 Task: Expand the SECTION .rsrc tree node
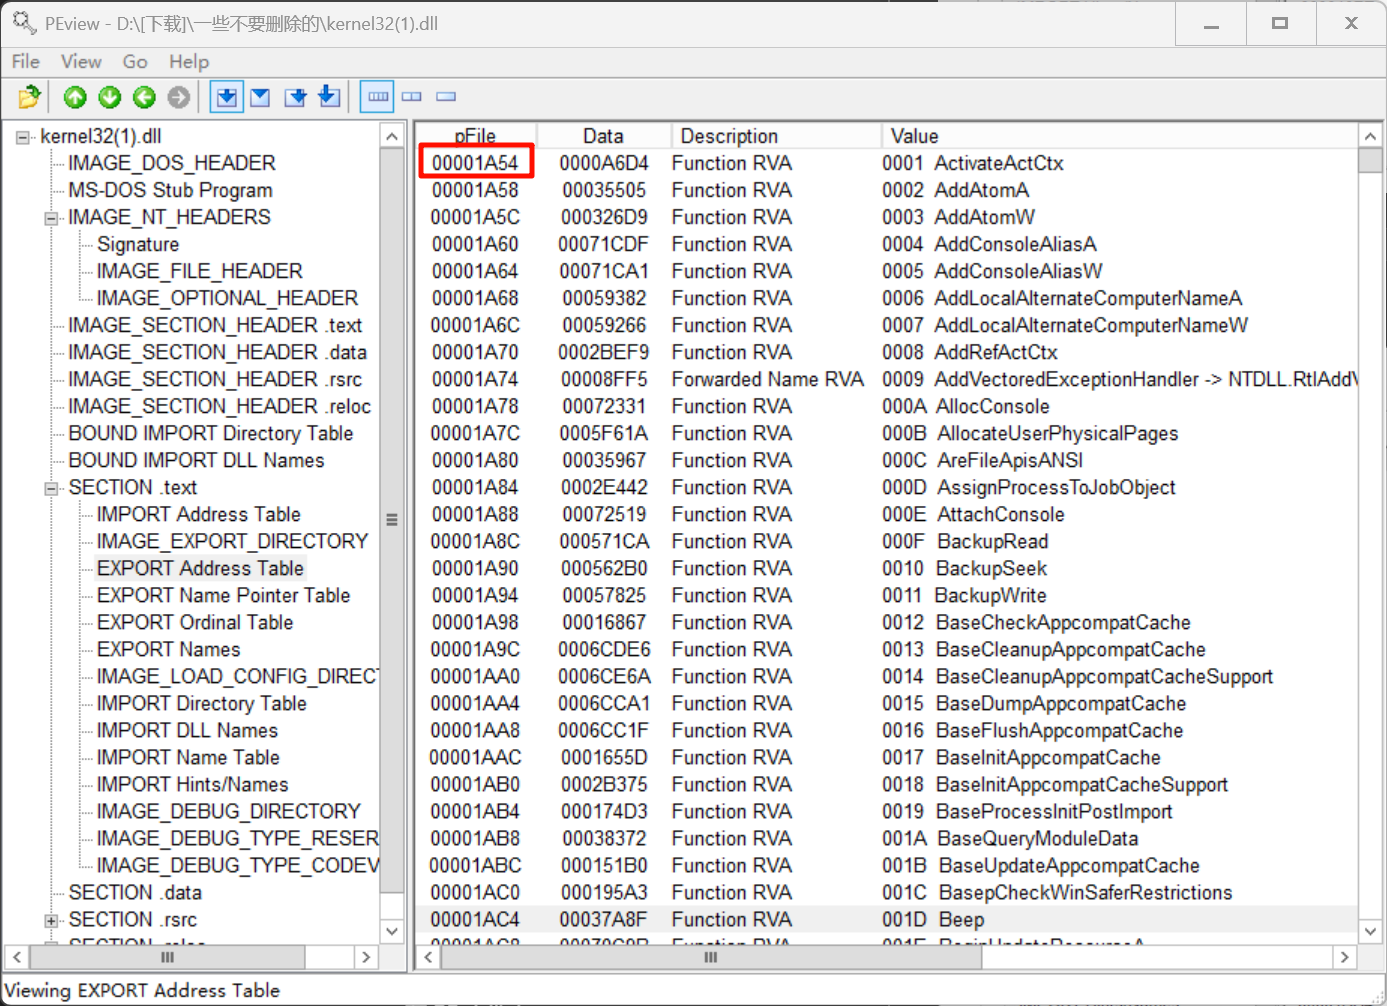(51, 920)
